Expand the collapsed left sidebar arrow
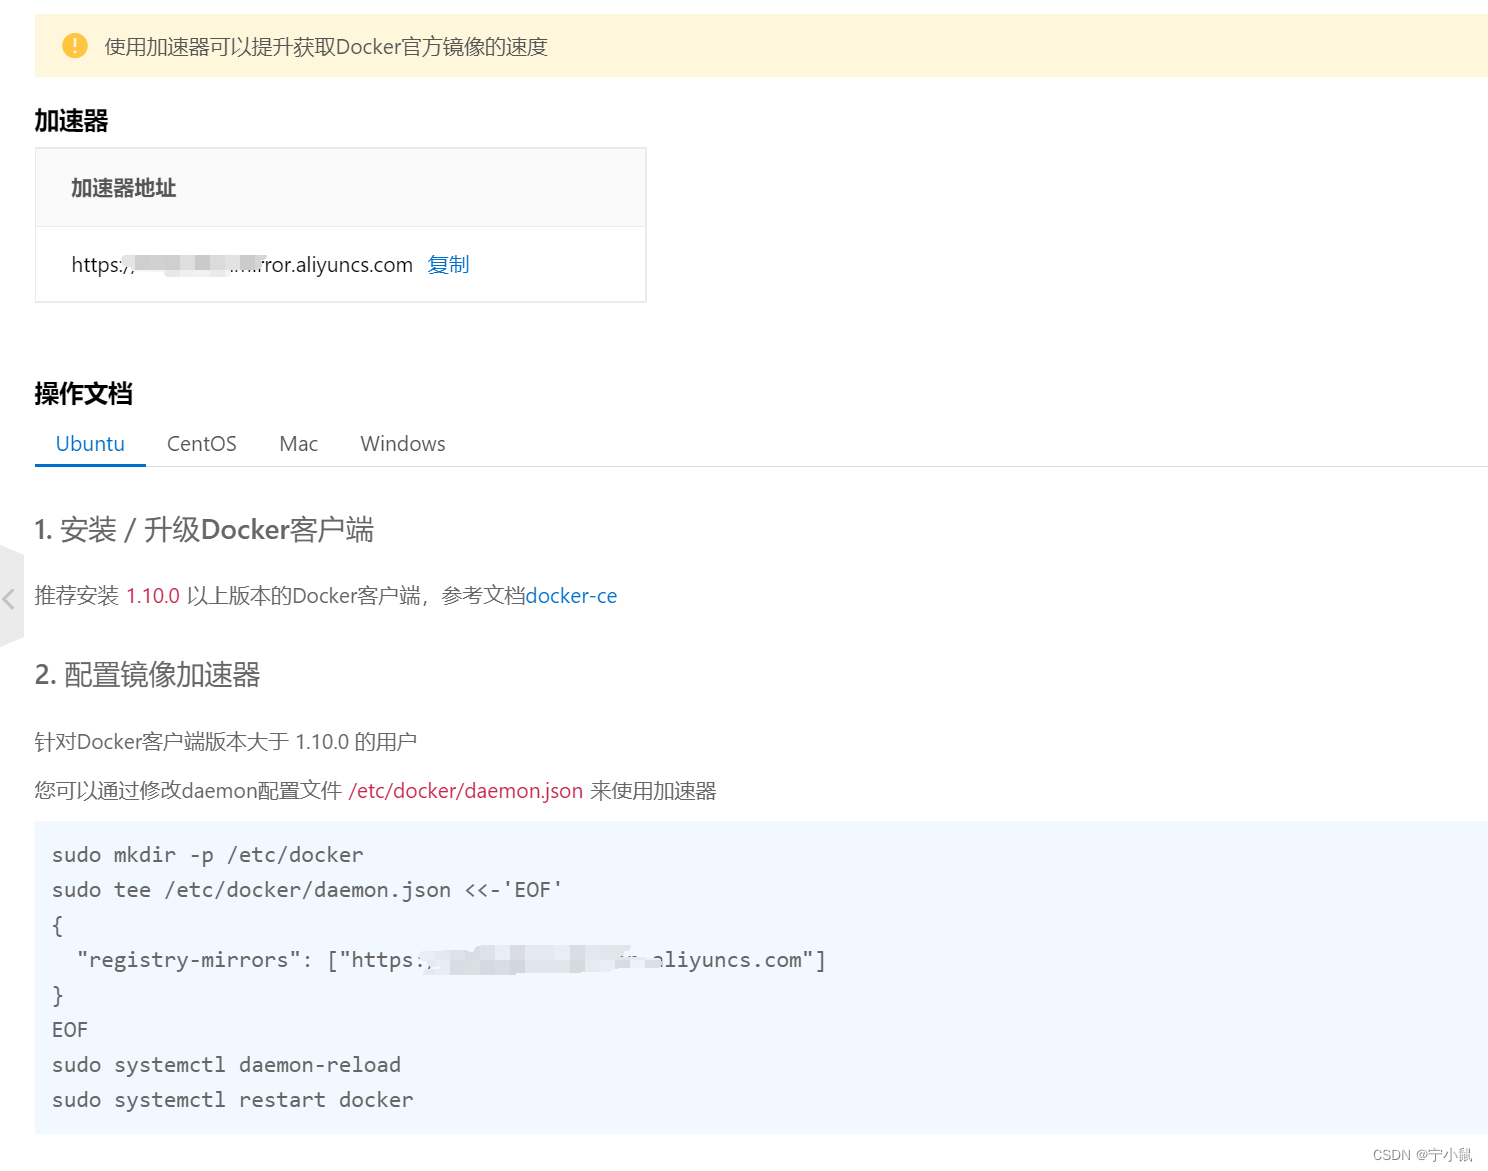The height and width of the screenshot is (1171, 1488). click(10, 598)
